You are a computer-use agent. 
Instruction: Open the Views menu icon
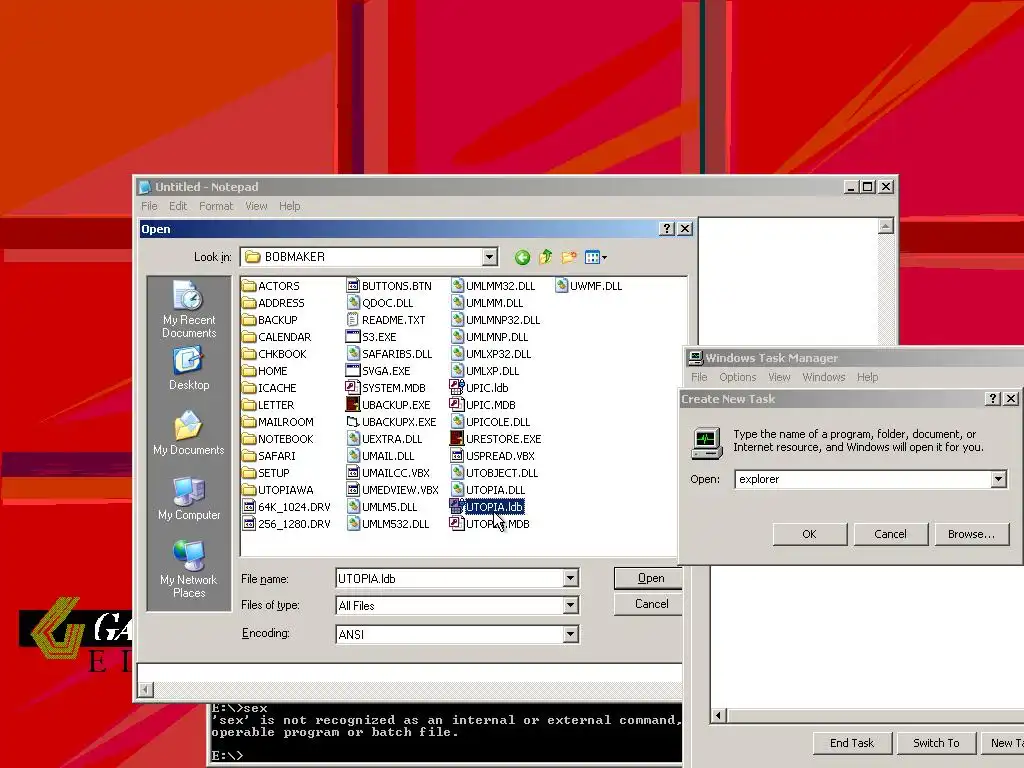(x=596, y=257)
